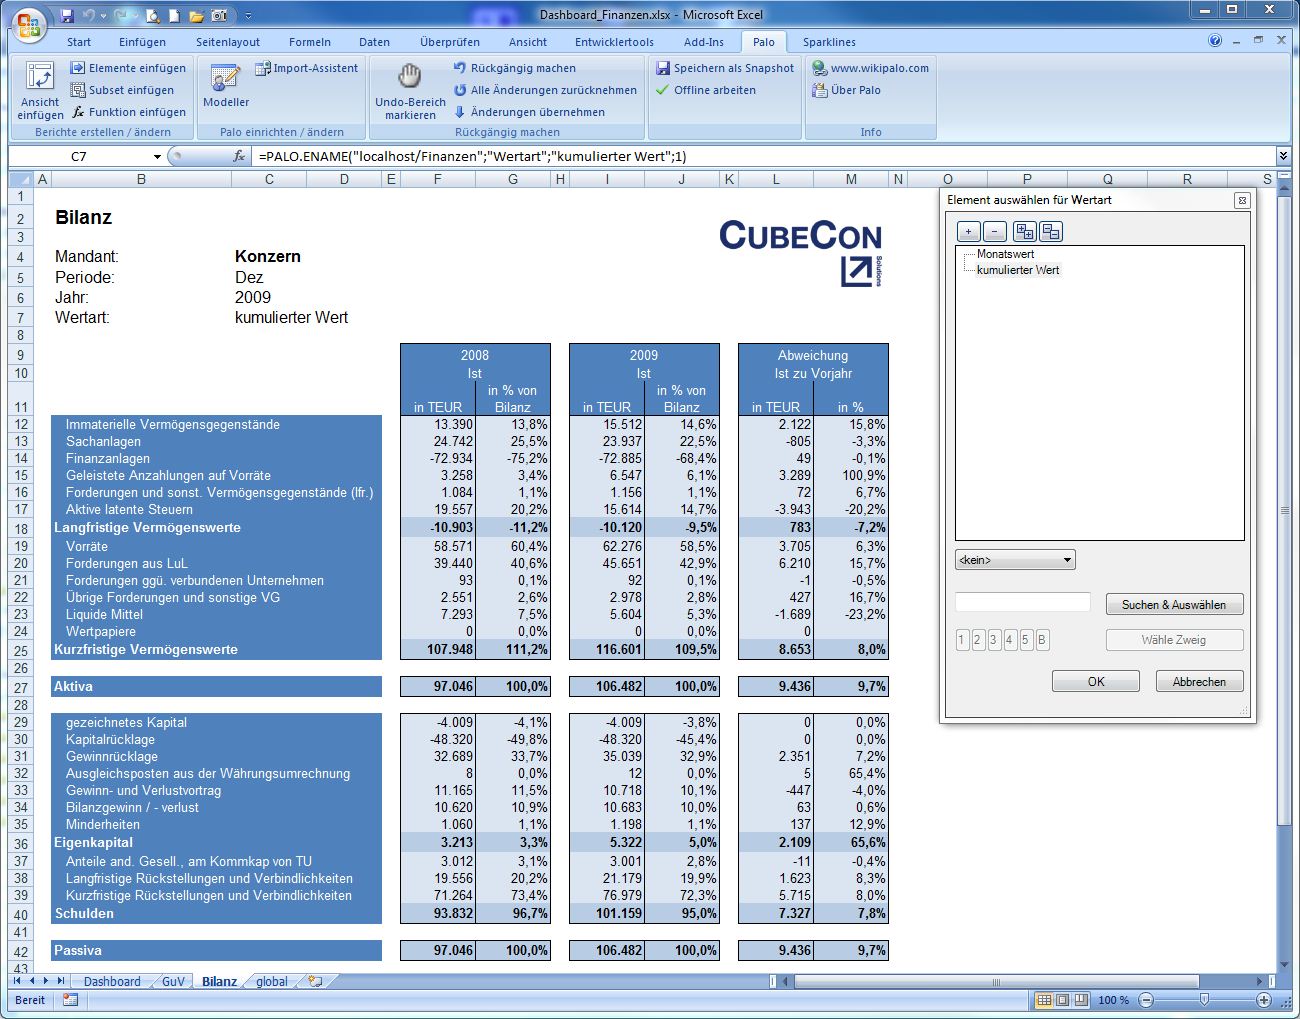The height and width of the screenshot is (1019, 1300).
Task: Switch to the GuV sheet tab
Action: point(173,981)
